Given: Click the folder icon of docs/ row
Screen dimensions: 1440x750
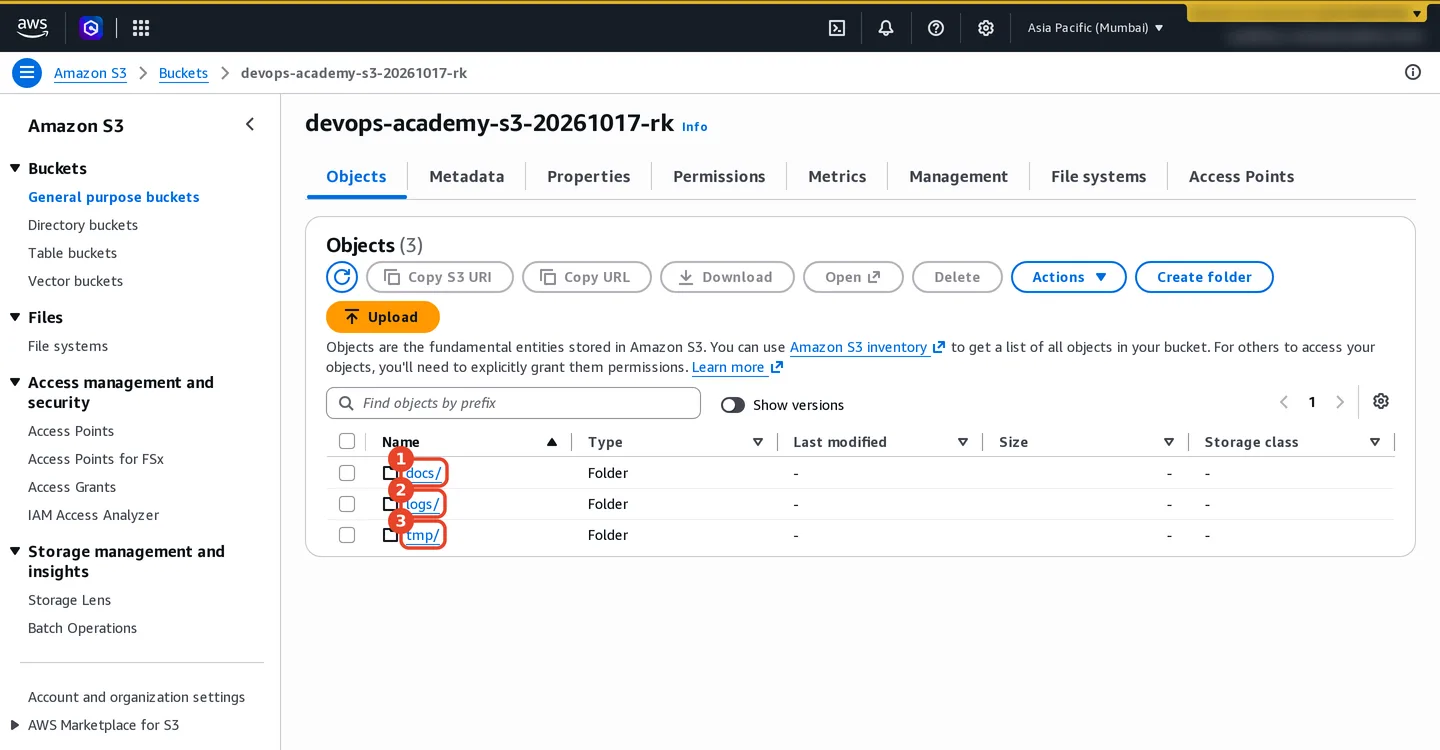Looking at the screenshot, I should point(390,473).
